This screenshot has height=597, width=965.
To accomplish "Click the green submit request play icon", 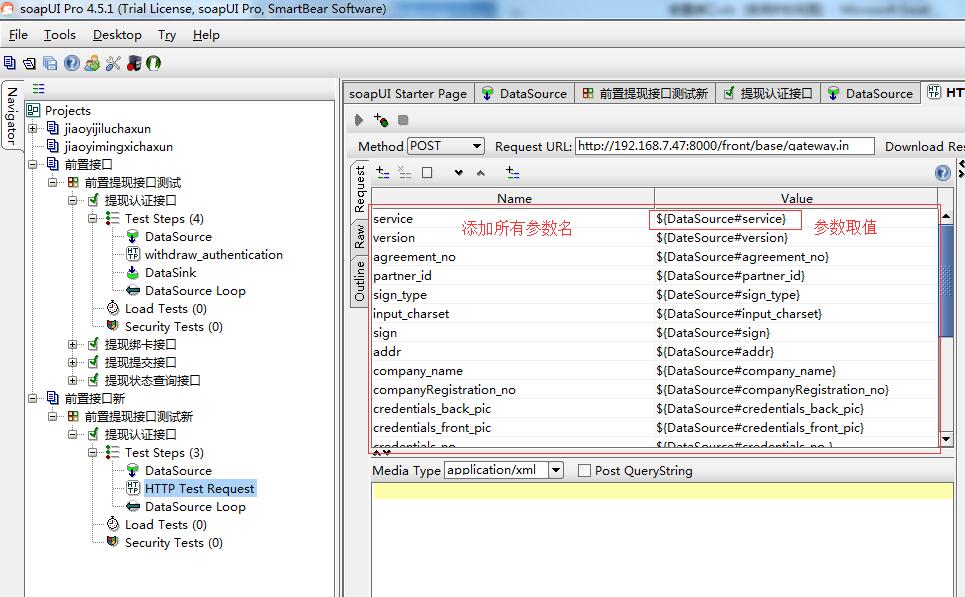I will (x=360, y=120).
